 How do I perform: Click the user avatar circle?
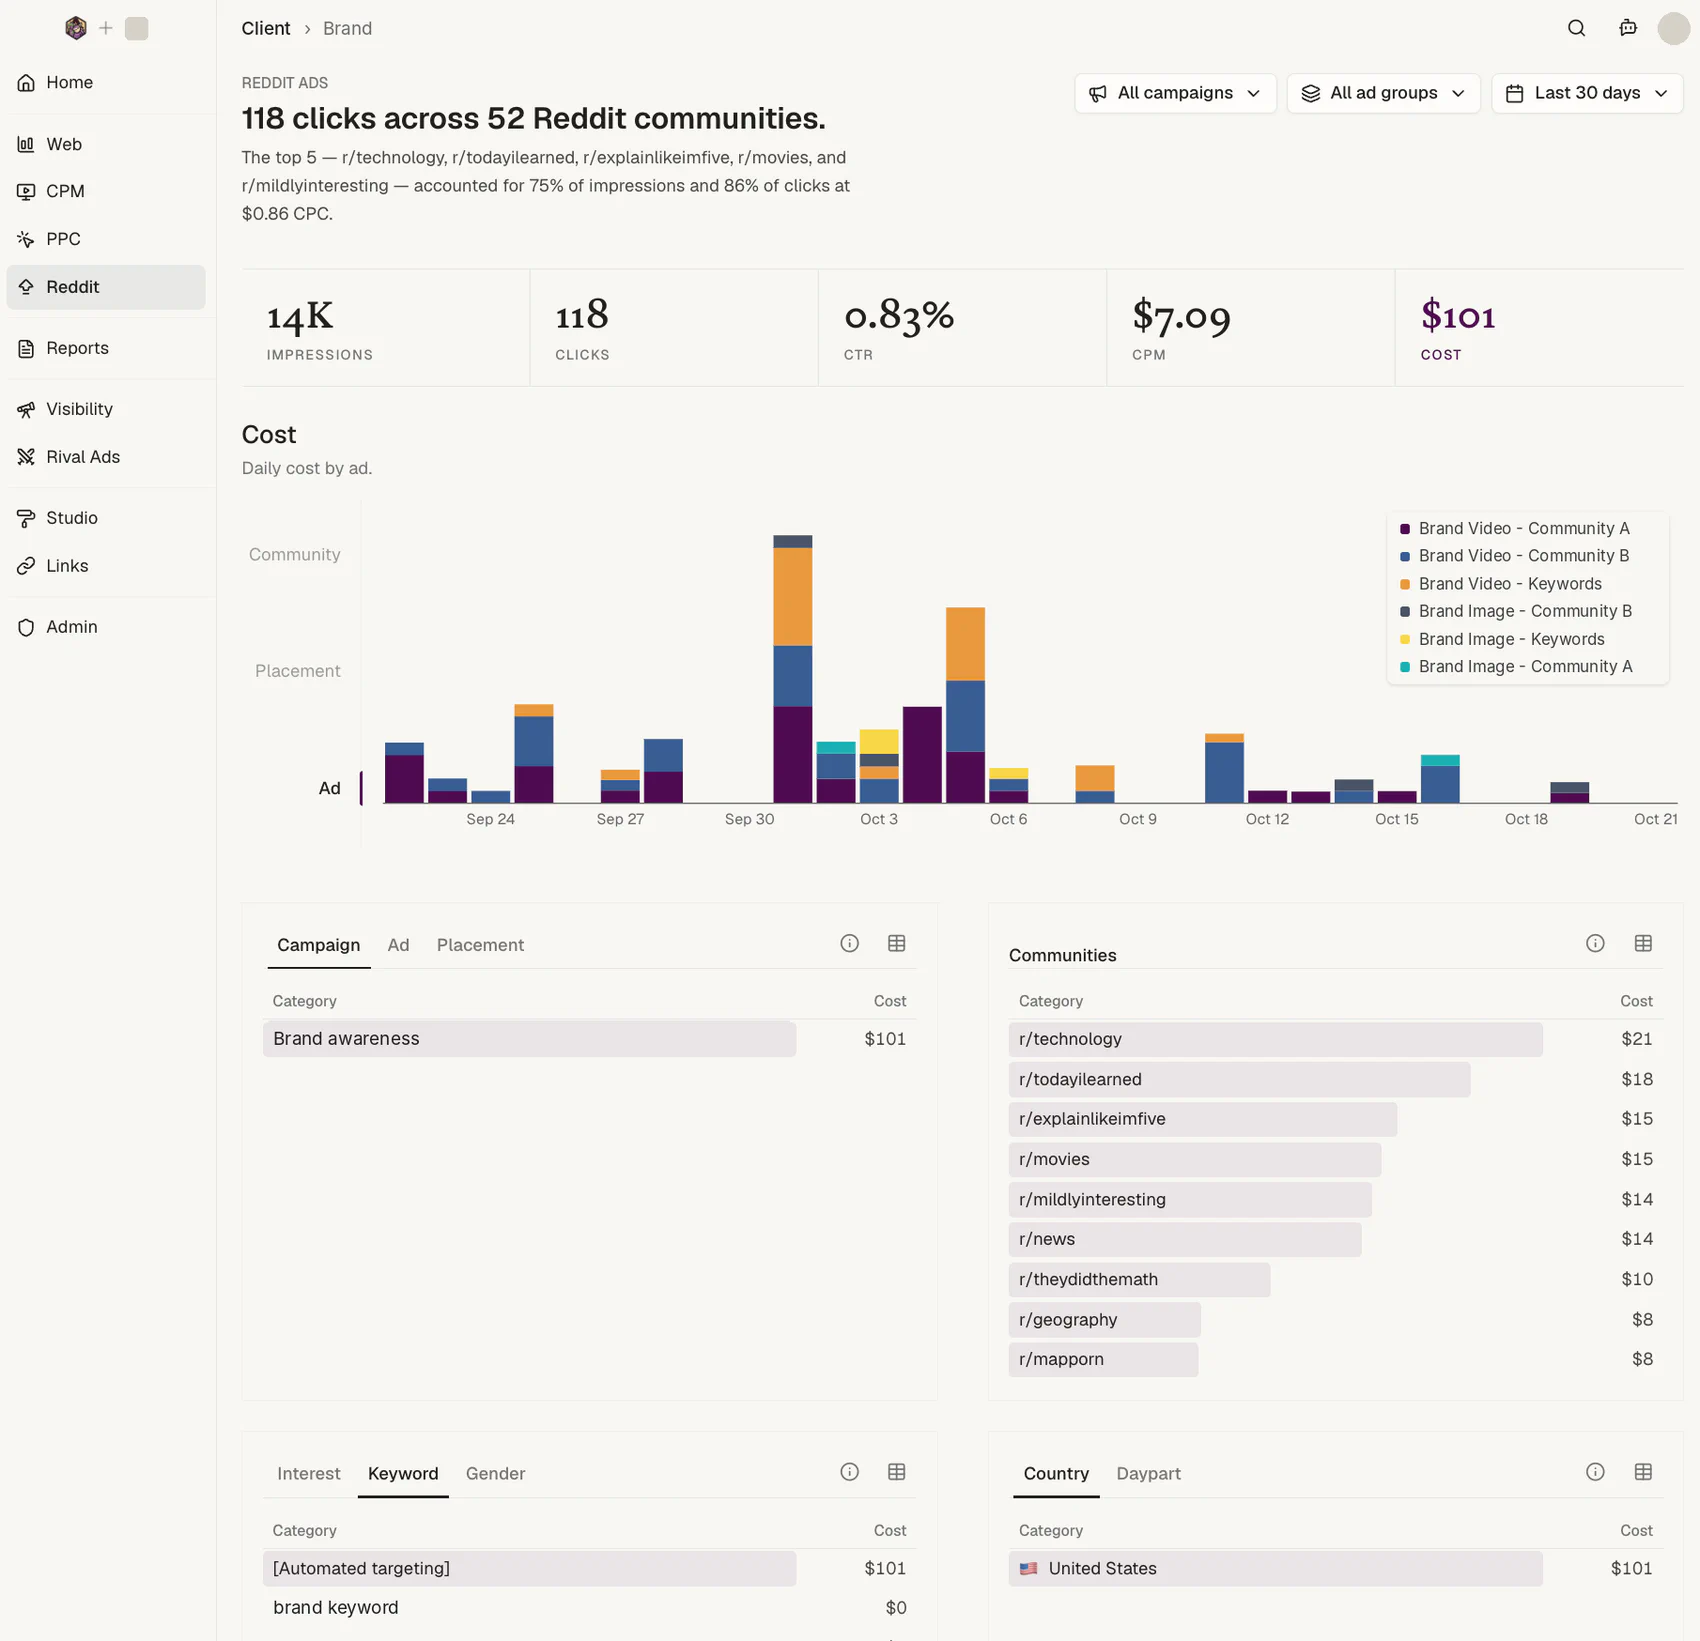tap(1674, 28)
